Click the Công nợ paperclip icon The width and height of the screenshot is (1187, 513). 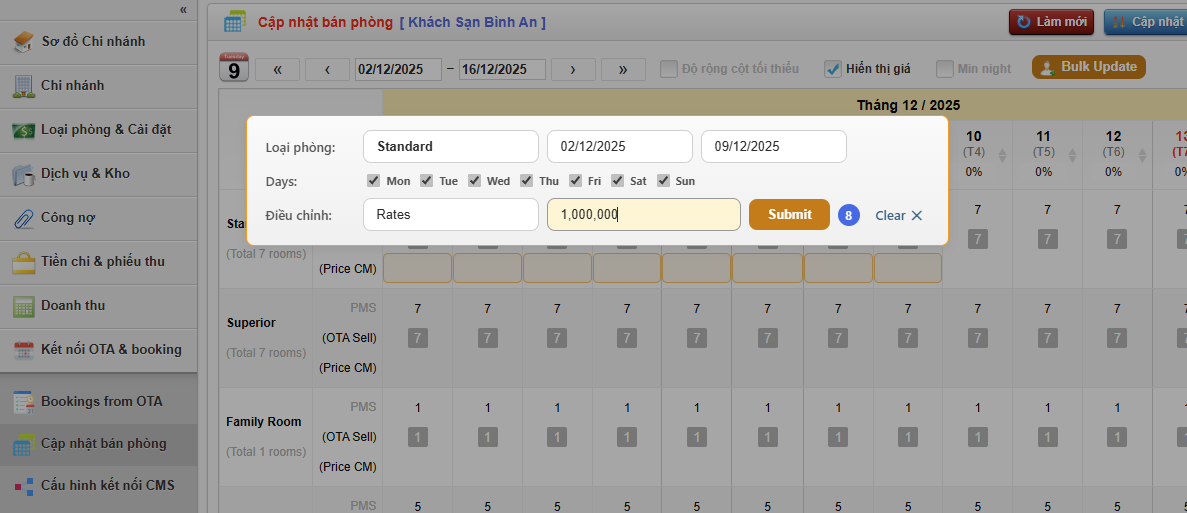24,218
